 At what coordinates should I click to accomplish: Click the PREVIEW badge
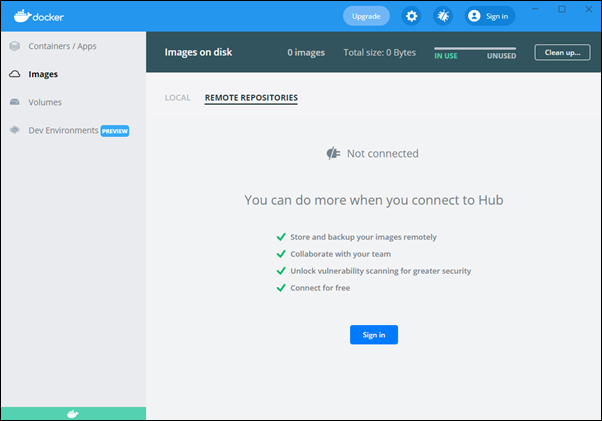click(115, 131)
